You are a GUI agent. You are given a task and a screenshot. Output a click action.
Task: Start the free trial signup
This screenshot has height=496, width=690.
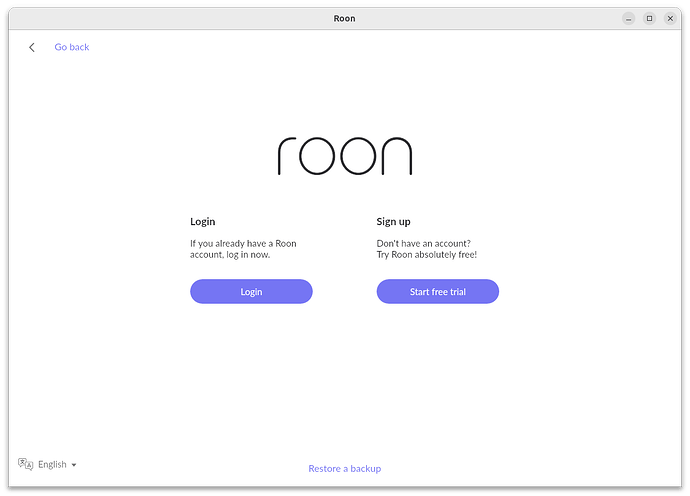click(438, 291)
